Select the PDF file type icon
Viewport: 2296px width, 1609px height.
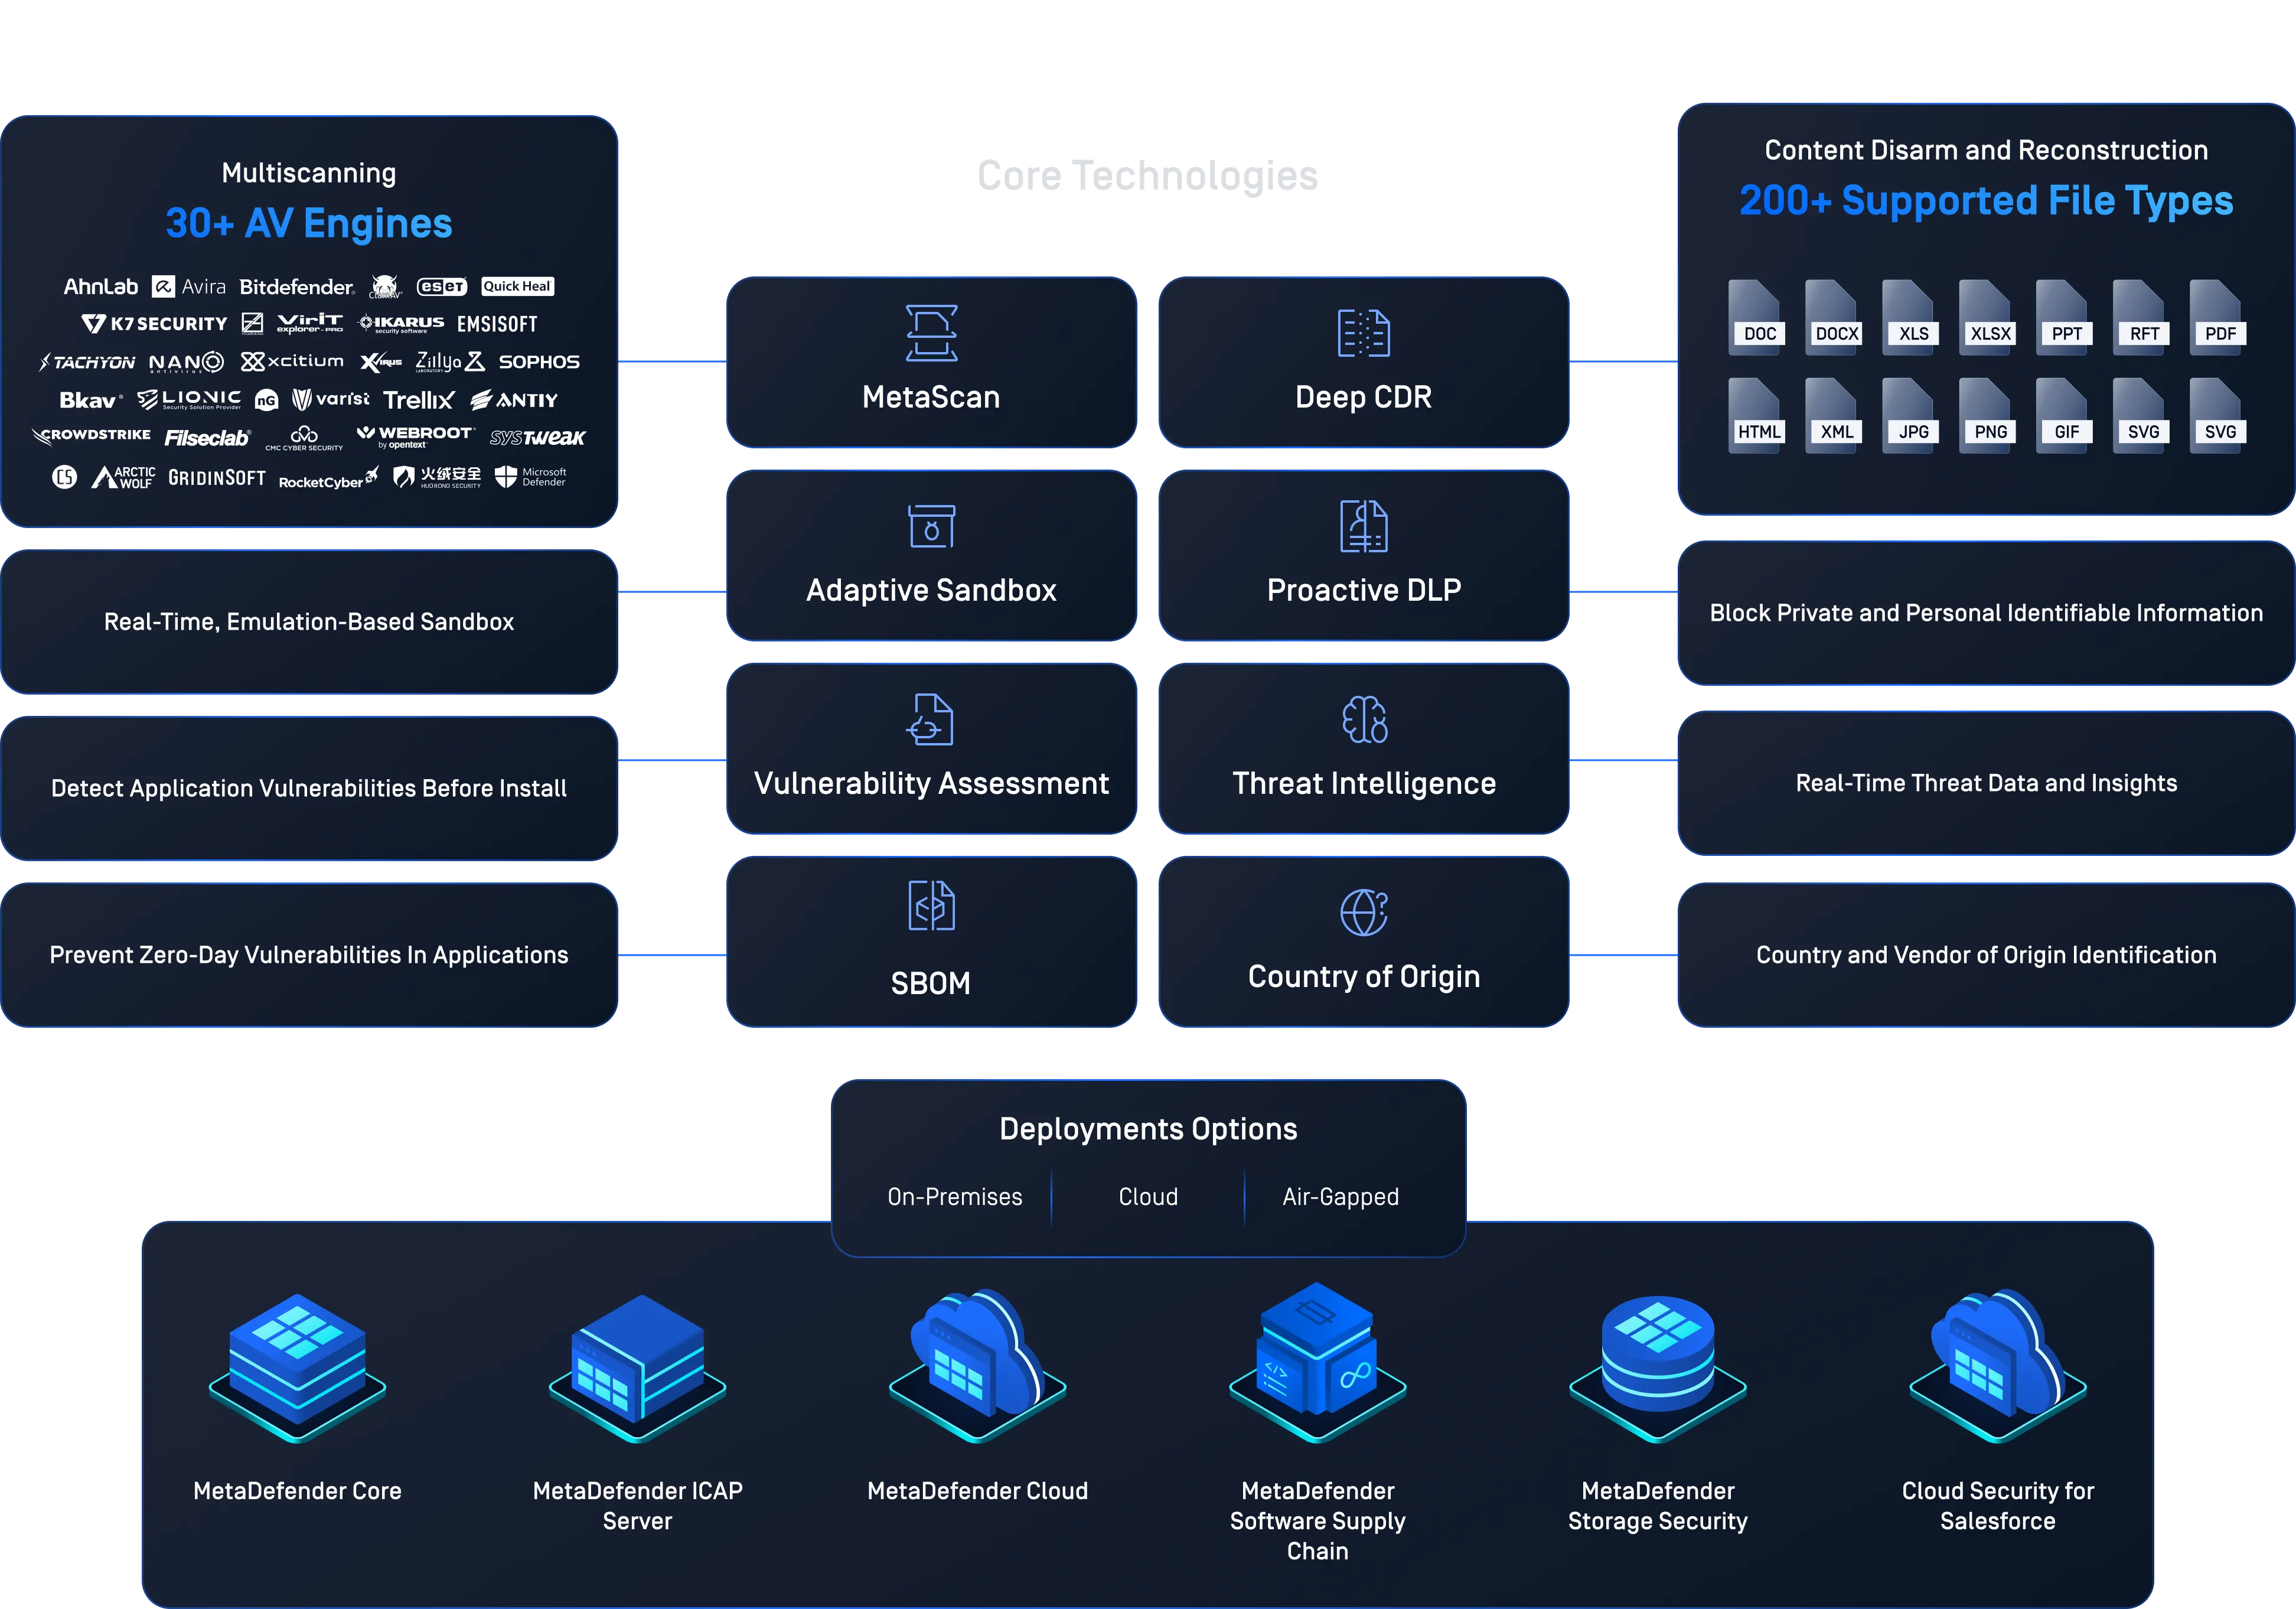2217,318
